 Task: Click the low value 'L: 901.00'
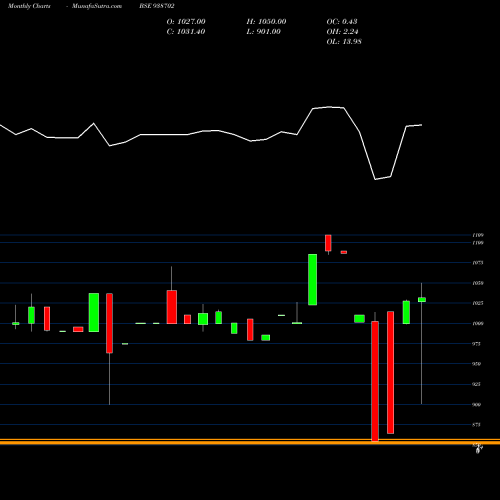[x=264, y=32]
